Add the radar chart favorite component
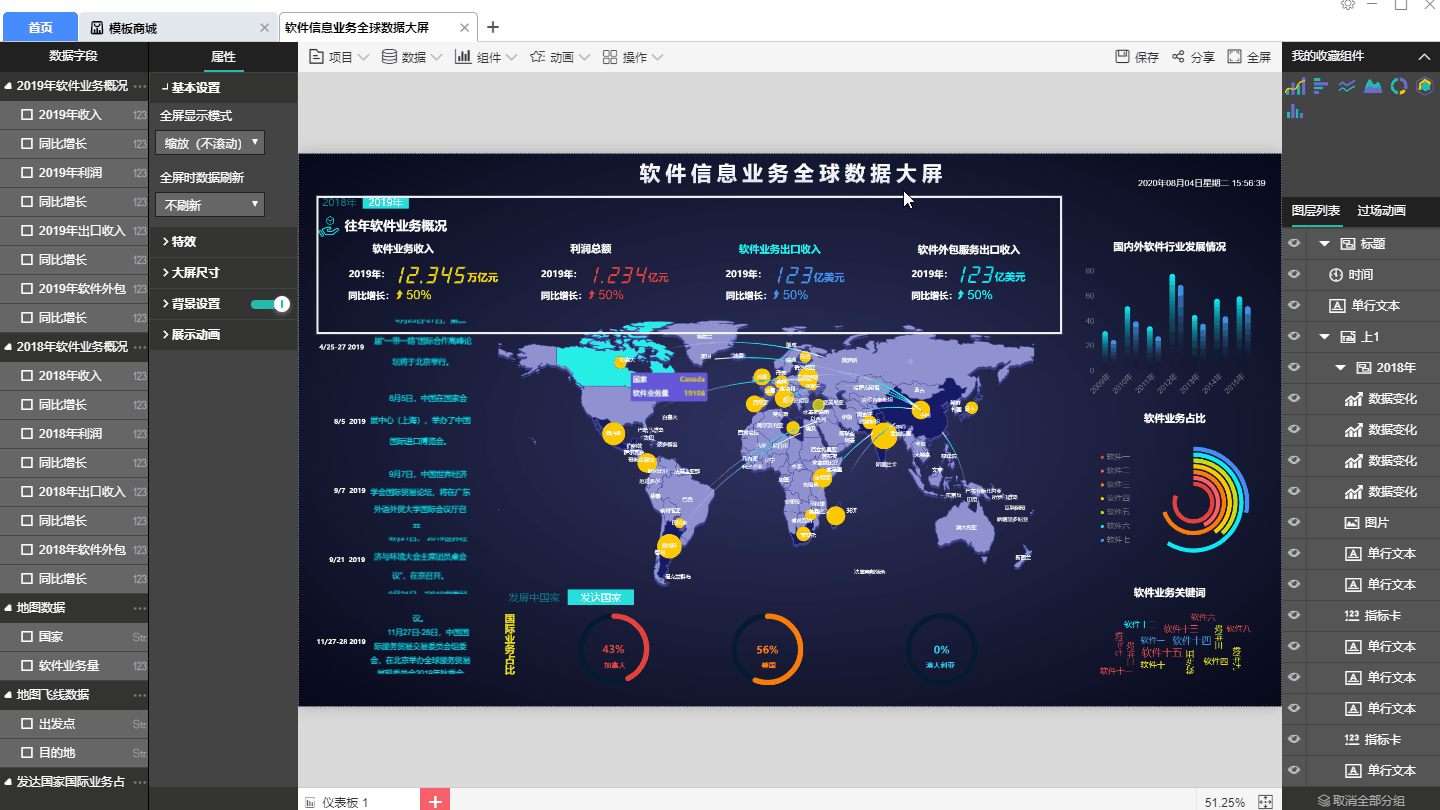1440x810 pixels. coord(1424,86)
